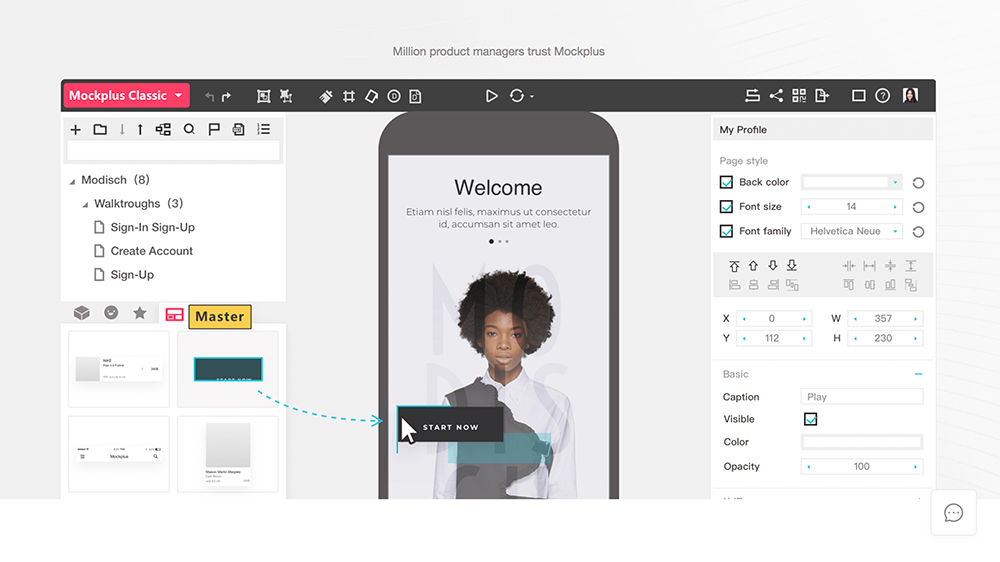This screenshot has width=1000, height=562.
Task: Click the help question mark icon
Action: 882,96
